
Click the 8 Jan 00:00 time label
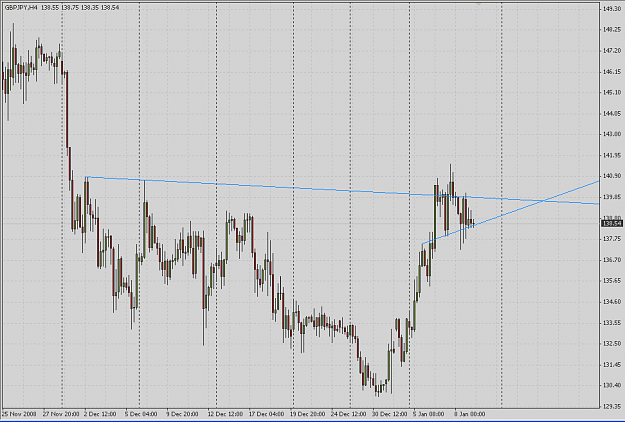tap(470, 414)
